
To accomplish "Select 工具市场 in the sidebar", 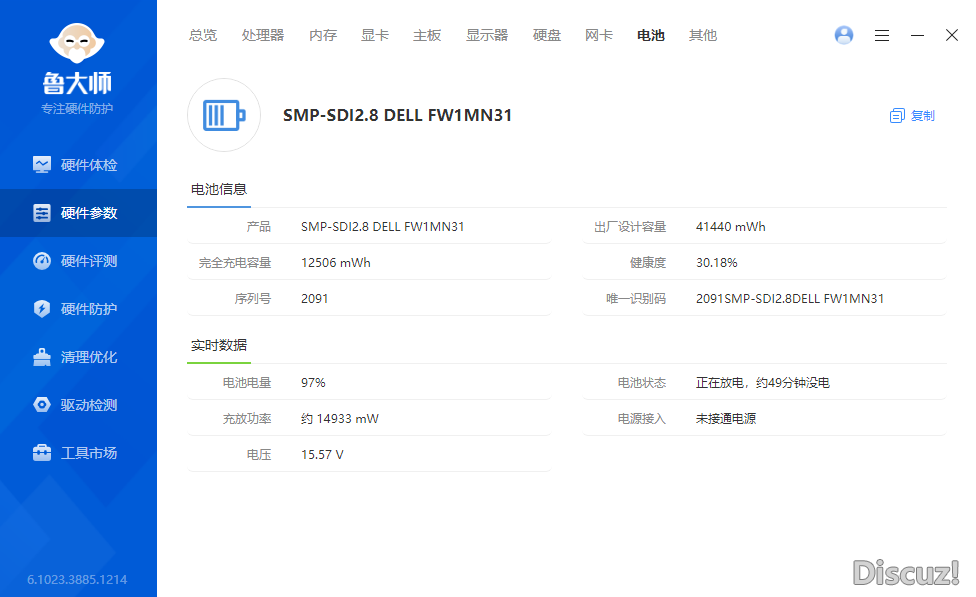I will click(89, 453).
